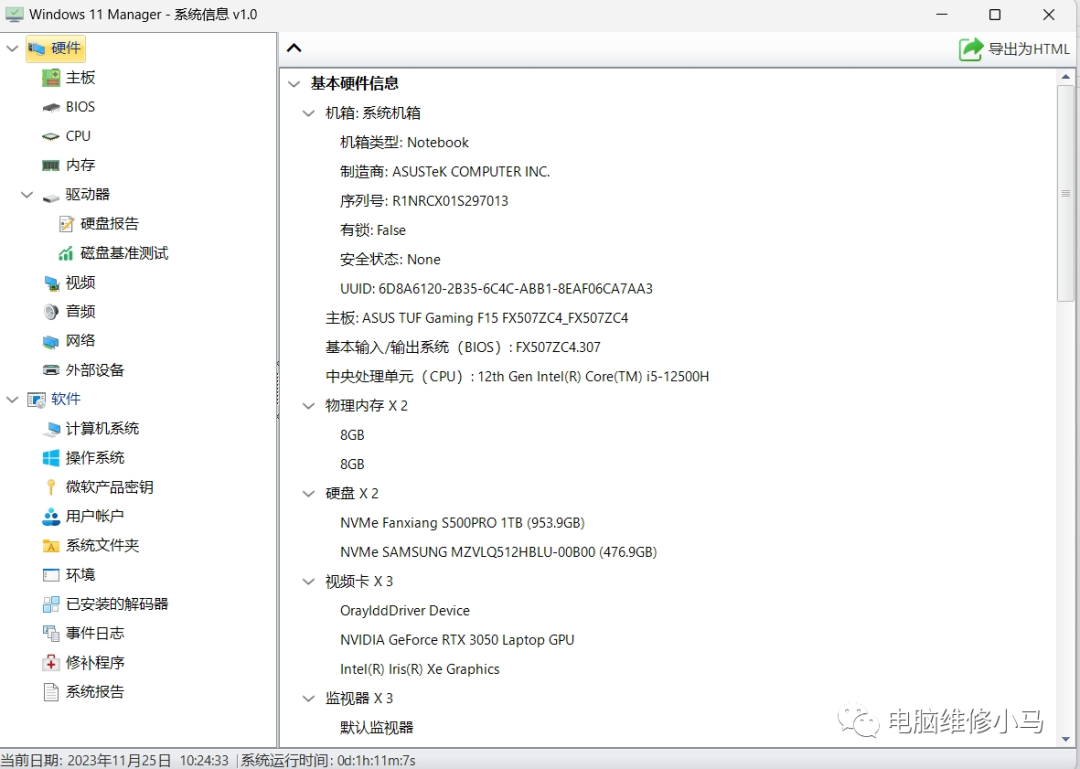Image resolution: width=1080 pixels, height=769 pixels.
Task: Collapse the 硬盘 X 2 node
Action: pos(309,494)
